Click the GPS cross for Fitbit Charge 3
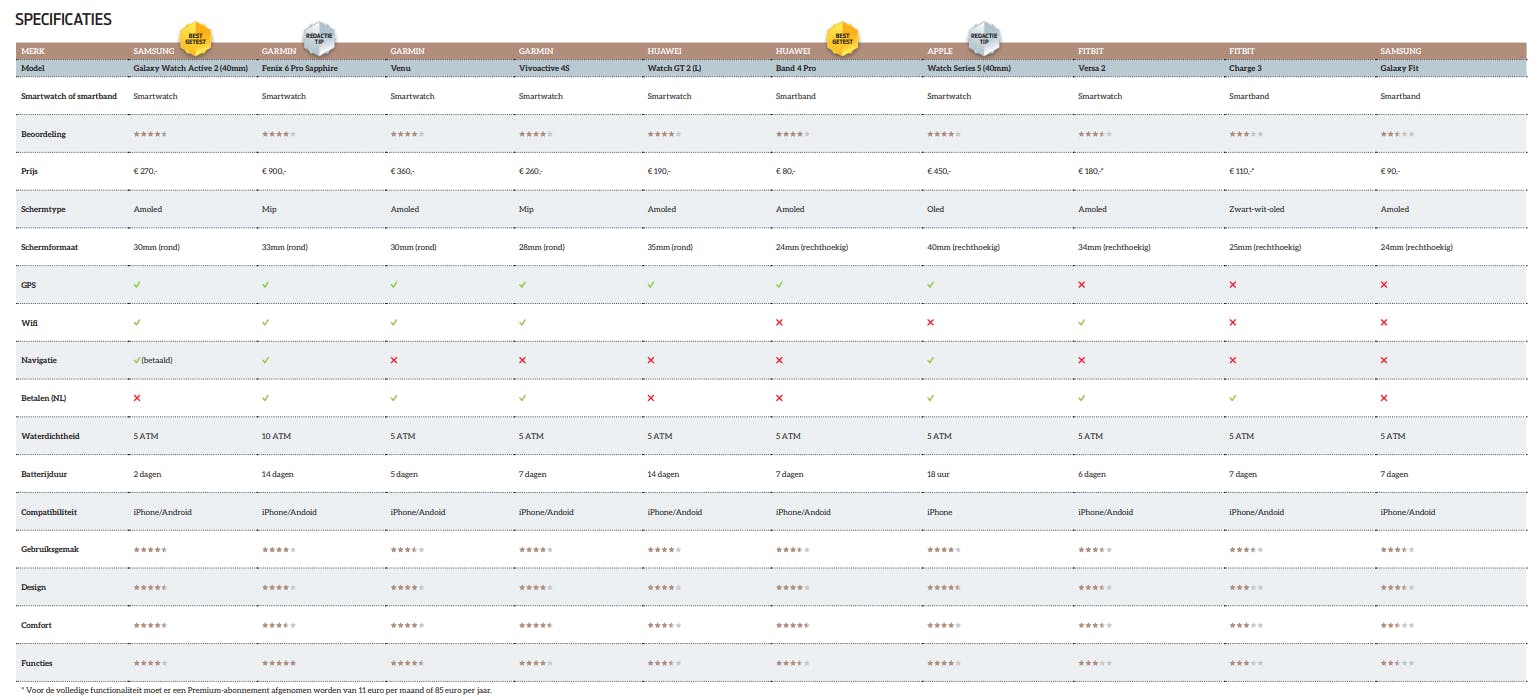 (1233, 285)
